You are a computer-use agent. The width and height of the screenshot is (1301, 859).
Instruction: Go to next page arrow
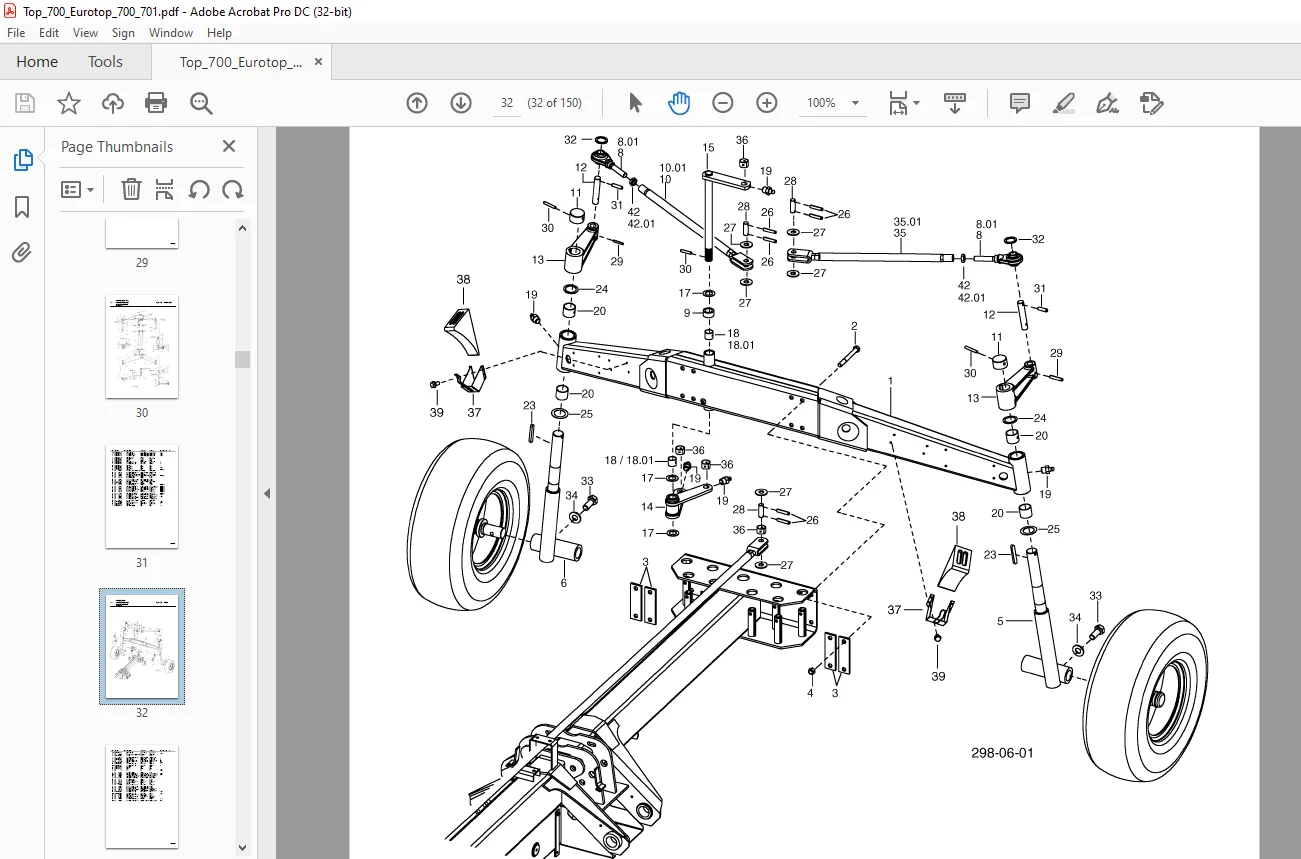pos(461,103)
